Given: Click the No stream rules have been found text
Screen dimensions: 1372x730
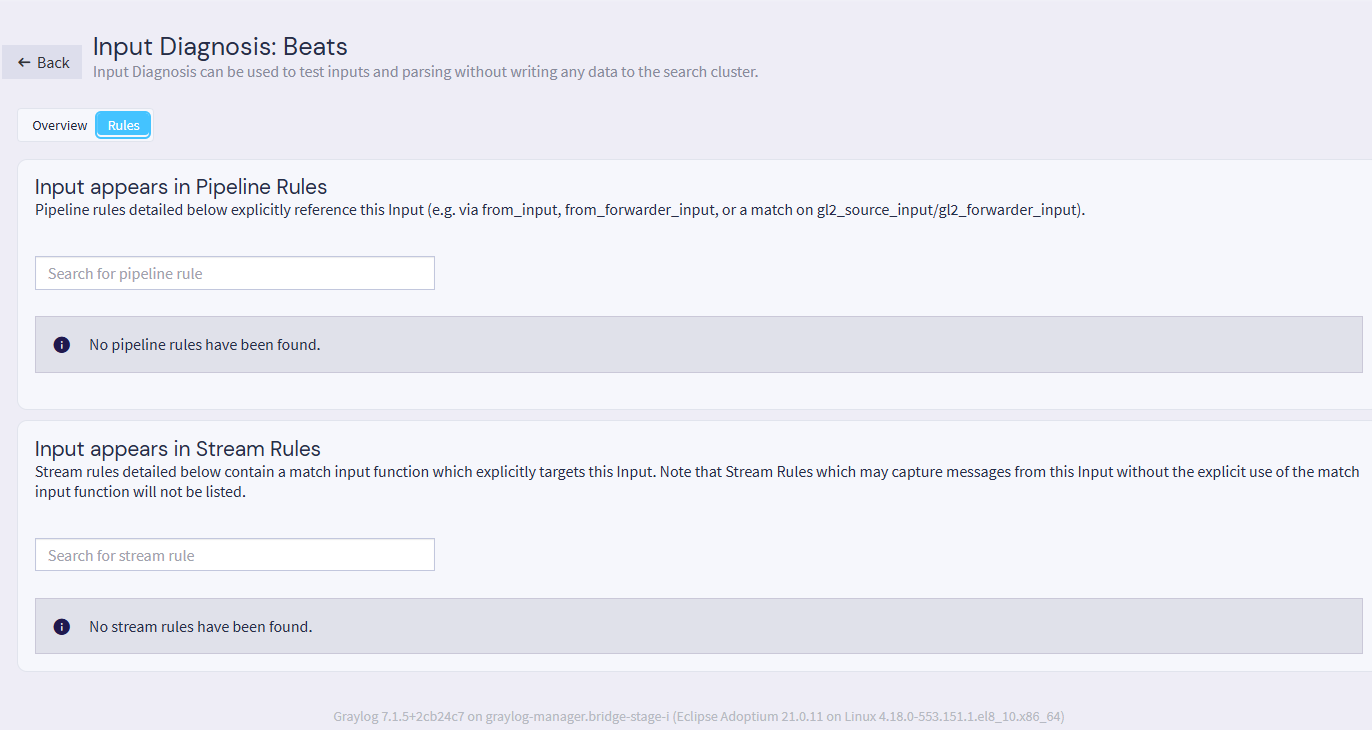Looking at the screenshot, I should 200,626.
